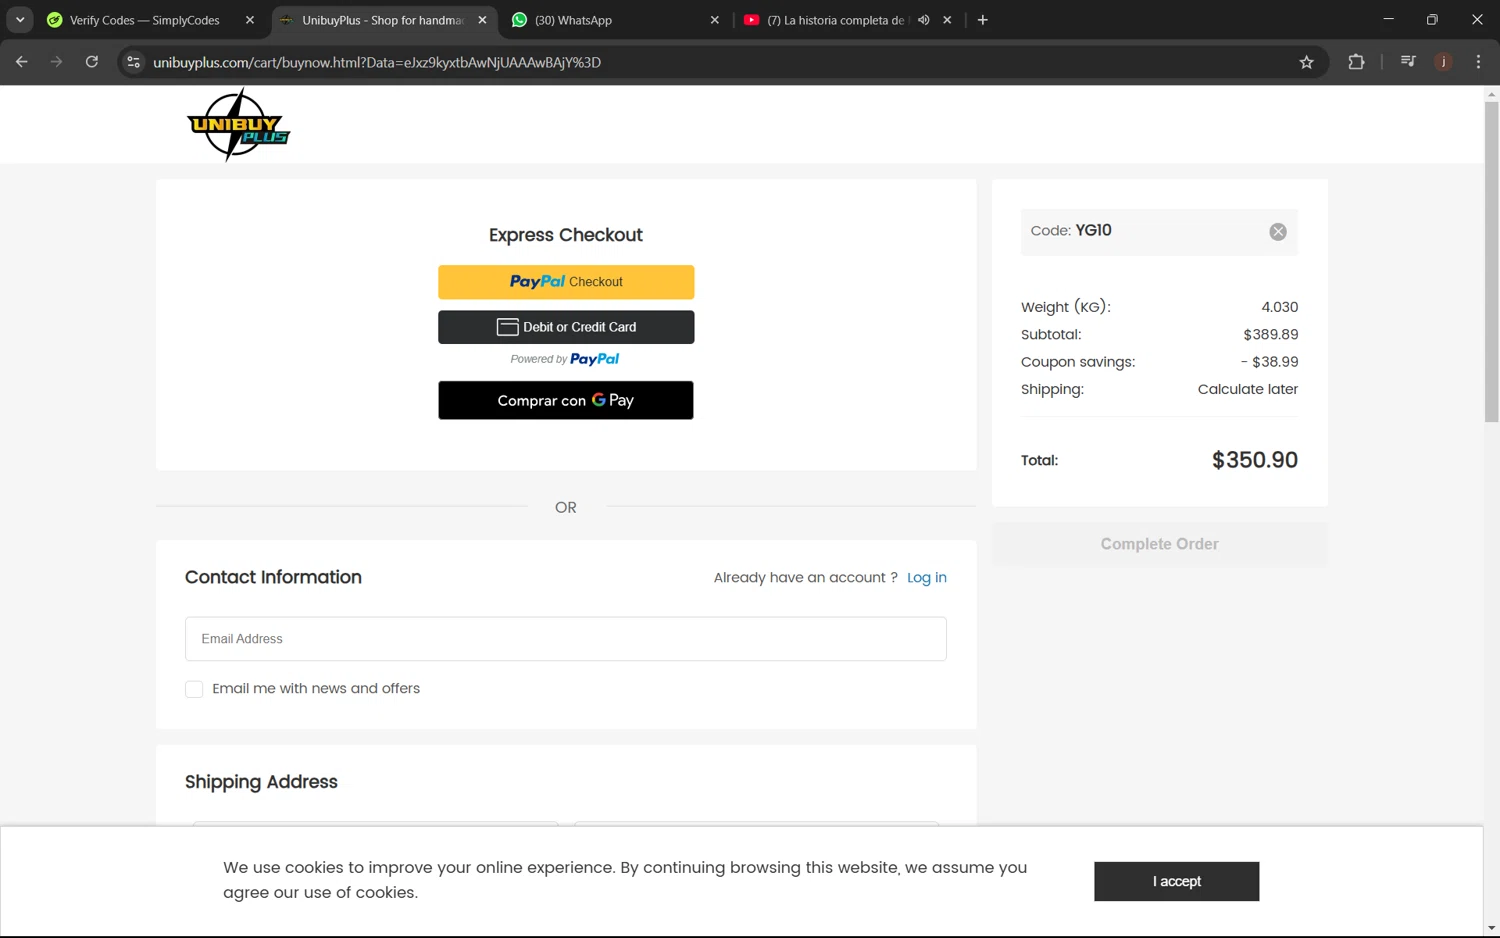Click the Express Checkout heading
1500x938 pixels.
coord(566,235)
